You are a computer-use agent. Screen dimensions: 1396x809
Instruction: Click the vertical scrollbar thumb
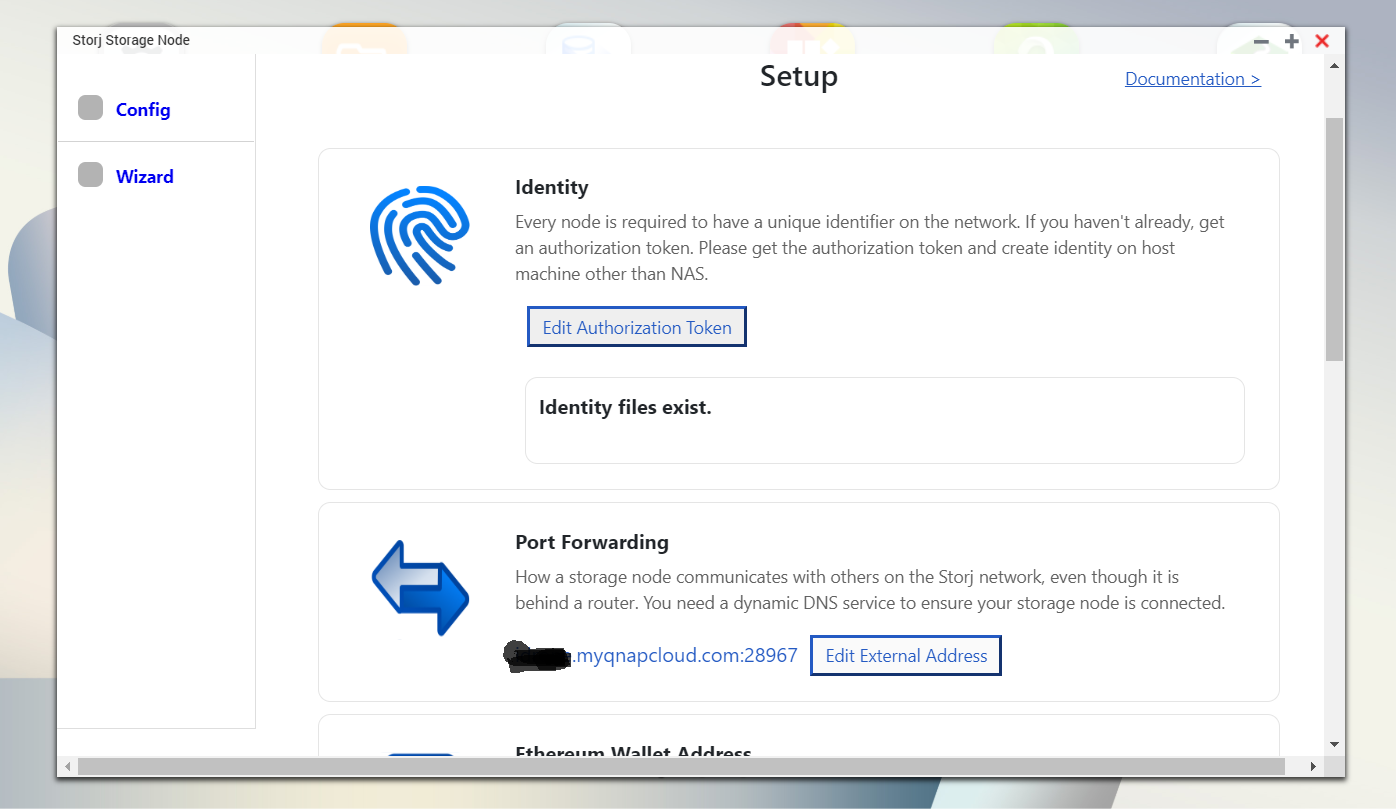tap(1334, 240)
